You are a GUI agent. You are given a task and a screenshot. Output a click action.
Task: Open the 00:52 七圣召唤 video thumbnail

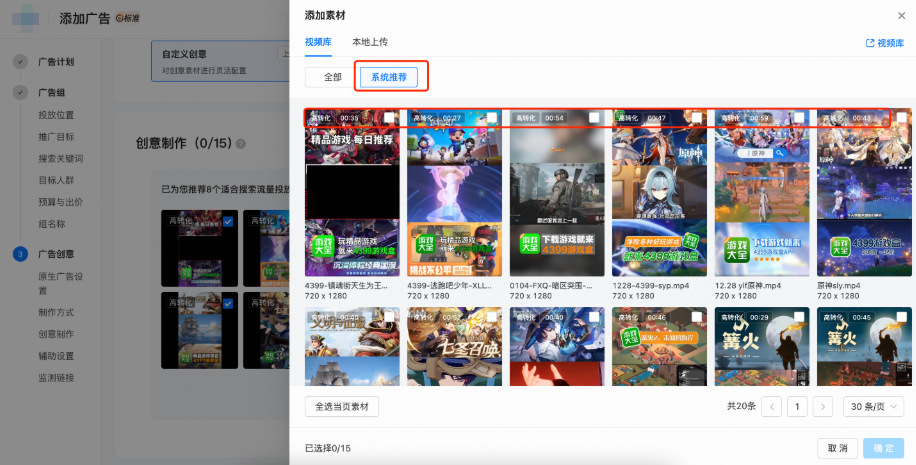coord(454,346)
